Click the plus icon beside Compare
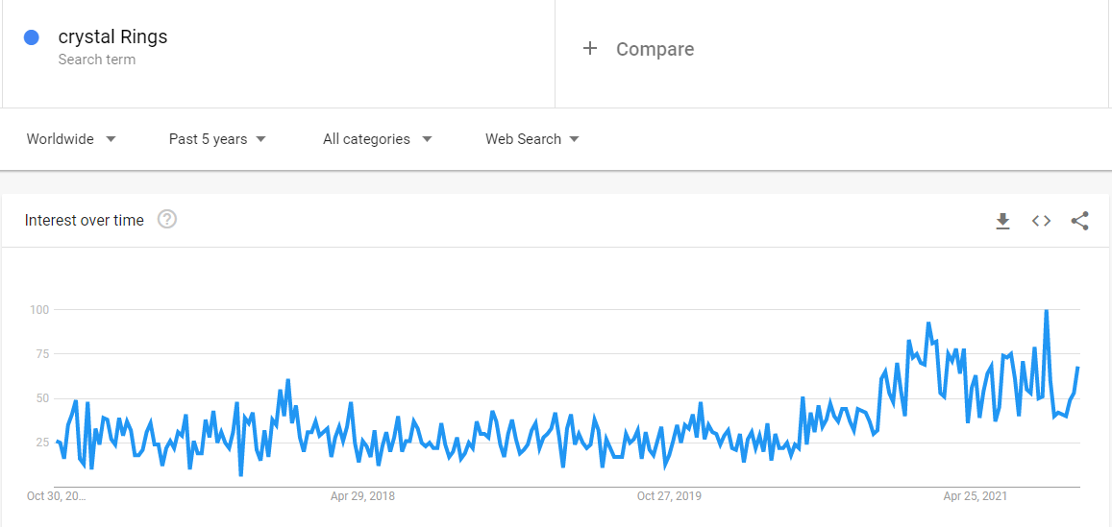 click(x=590, y=48)
